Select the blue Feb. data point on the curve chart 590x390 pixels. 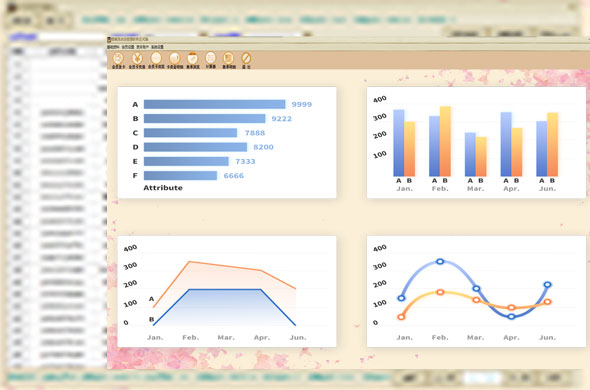[x=440, y=261]
